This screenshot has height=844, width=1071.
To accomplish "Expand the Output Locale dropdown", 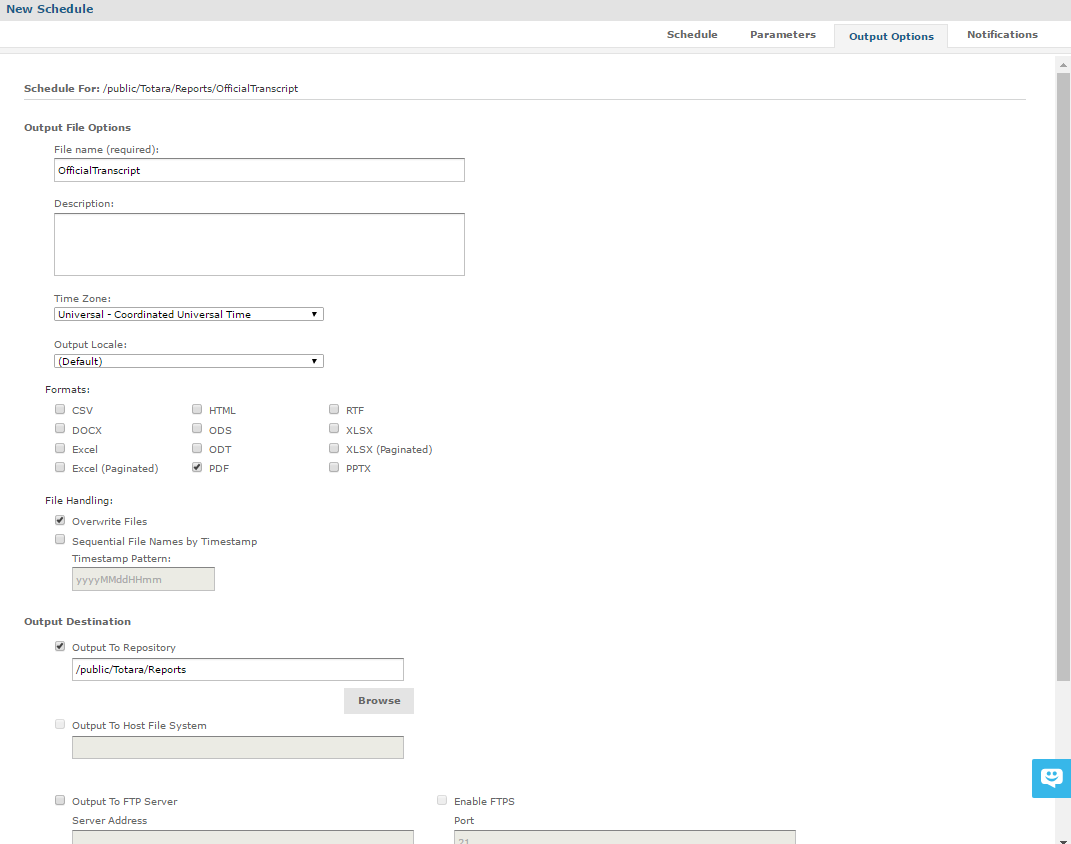I will [x=188, y=361].
